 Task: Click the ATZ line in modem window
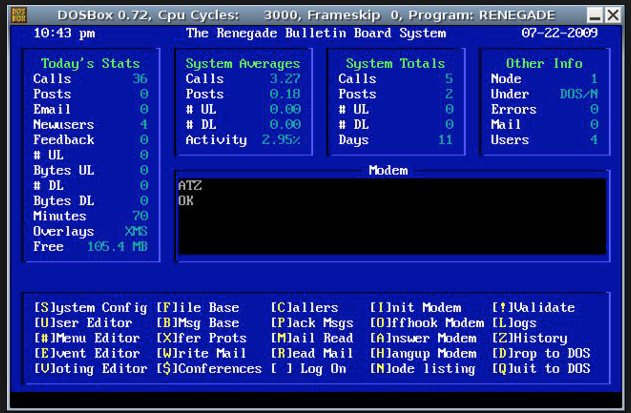190,186
